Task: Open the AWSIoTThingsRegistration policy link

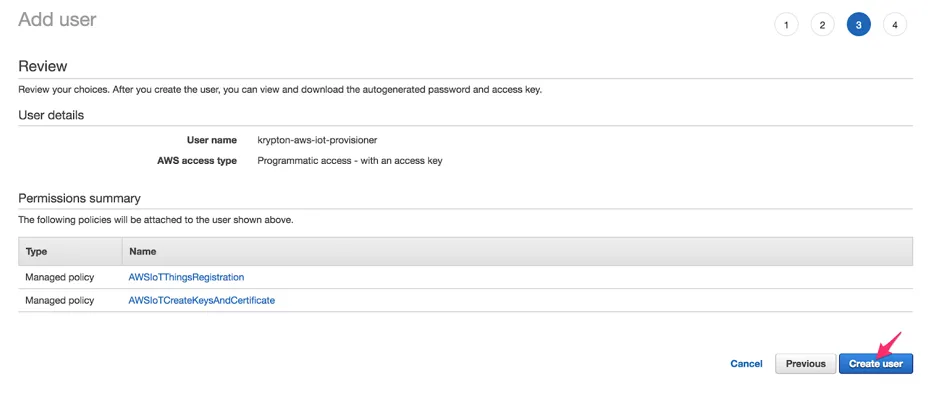Action: point(186,277)
